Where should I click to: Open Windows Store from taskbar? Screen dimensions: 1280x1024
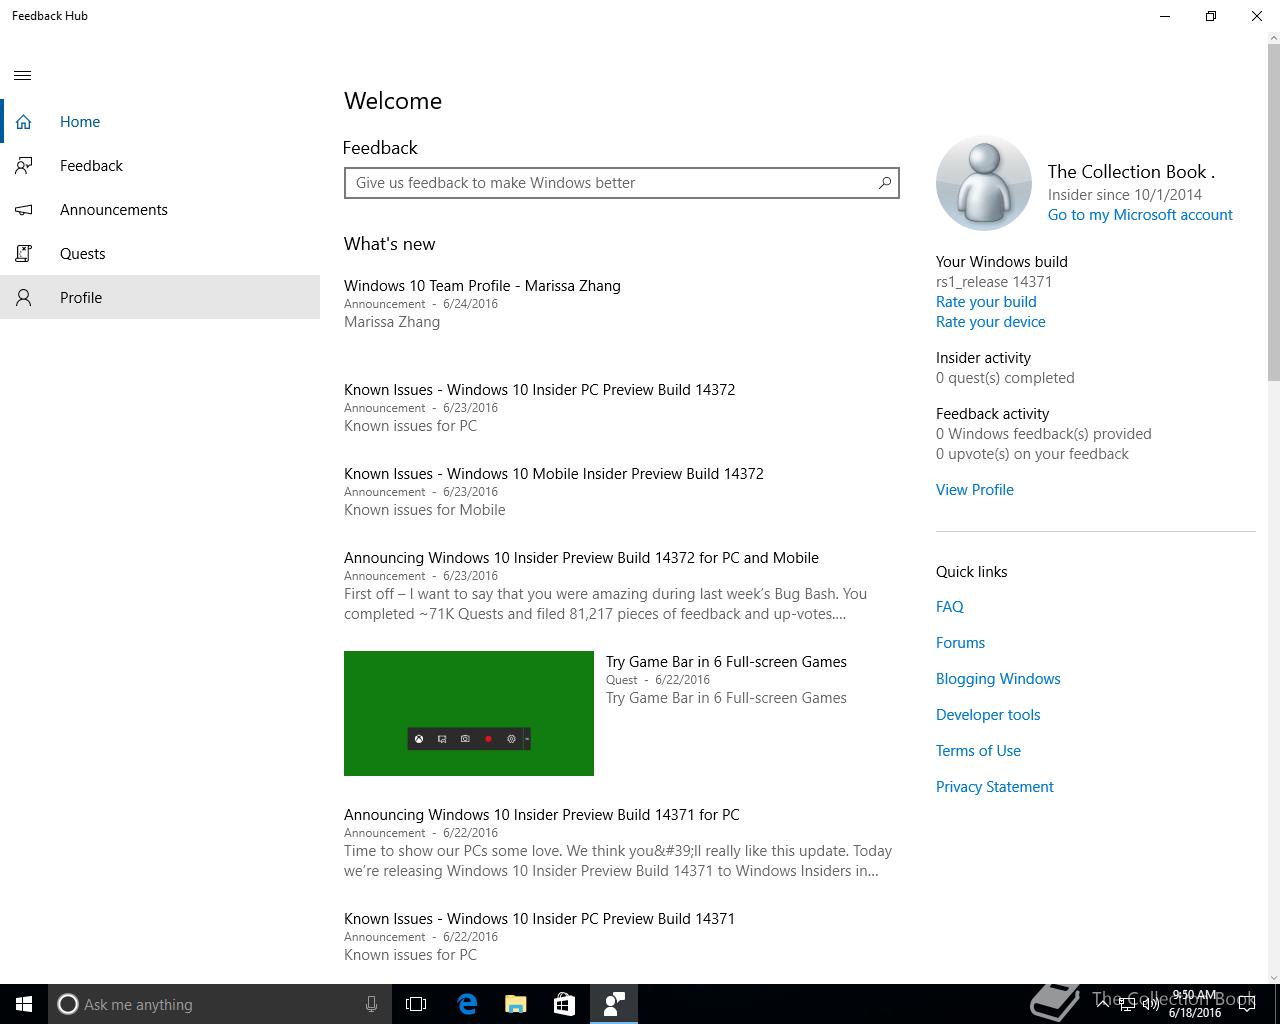[565, 1004]
